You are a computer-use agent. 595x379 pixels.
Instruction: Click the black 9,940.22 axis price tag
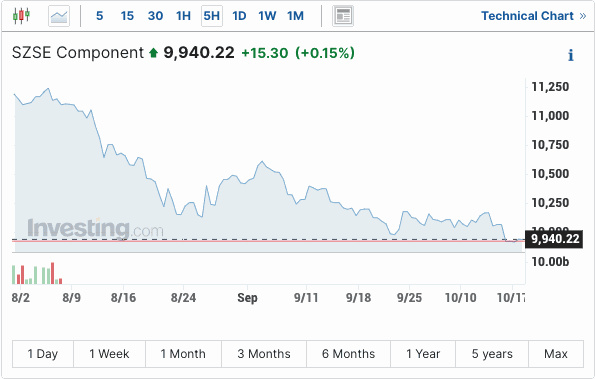(x=554, y=239)
